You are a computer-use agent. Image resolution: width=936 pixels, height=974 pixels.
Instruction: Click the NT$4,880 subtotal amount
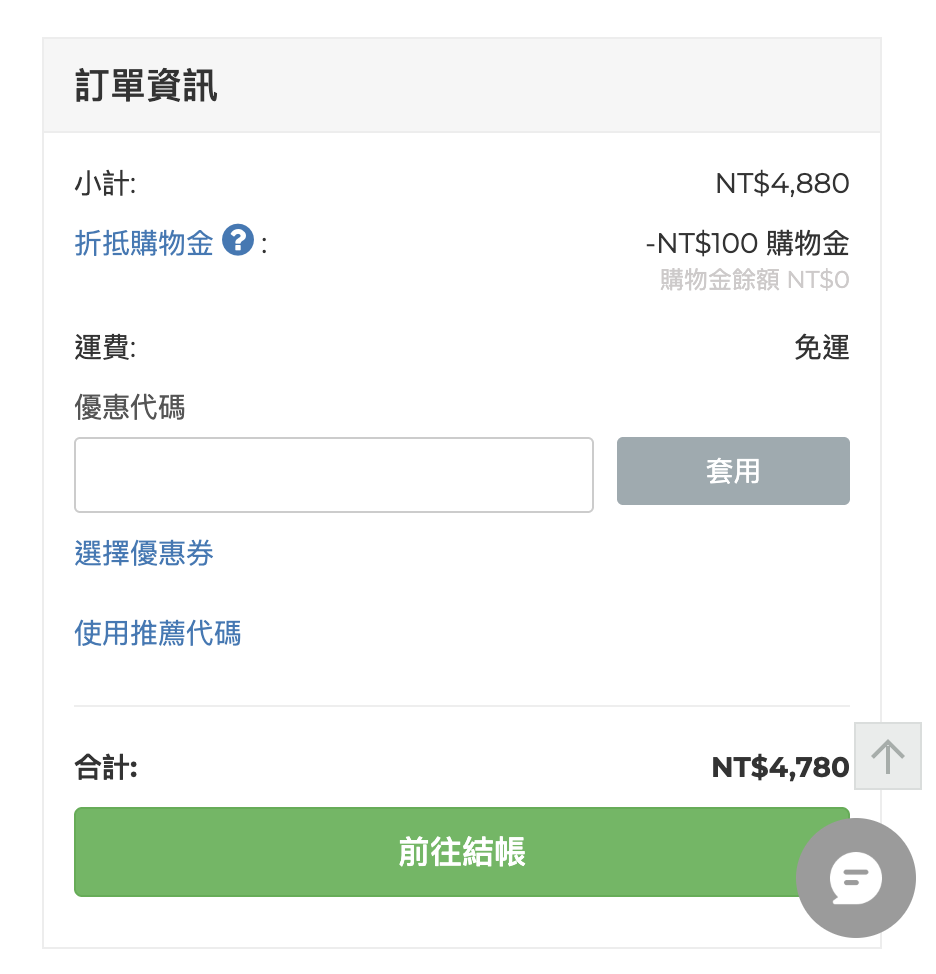782,184
